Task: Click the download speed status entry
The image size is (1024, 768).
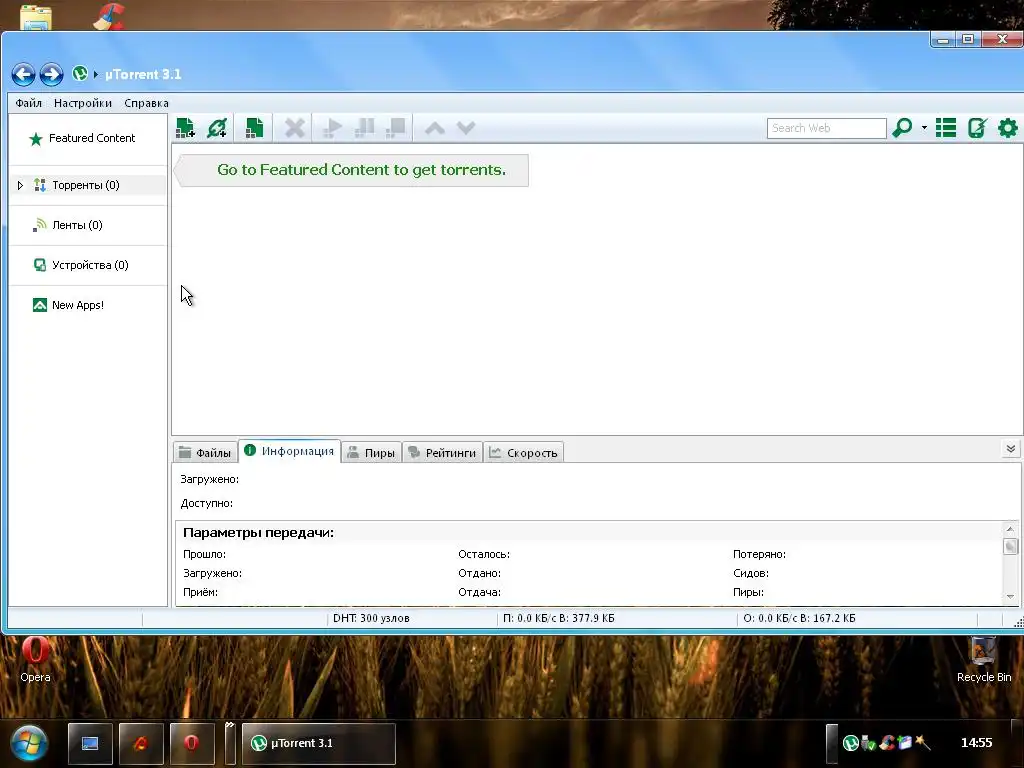Action: click(558, 618)
